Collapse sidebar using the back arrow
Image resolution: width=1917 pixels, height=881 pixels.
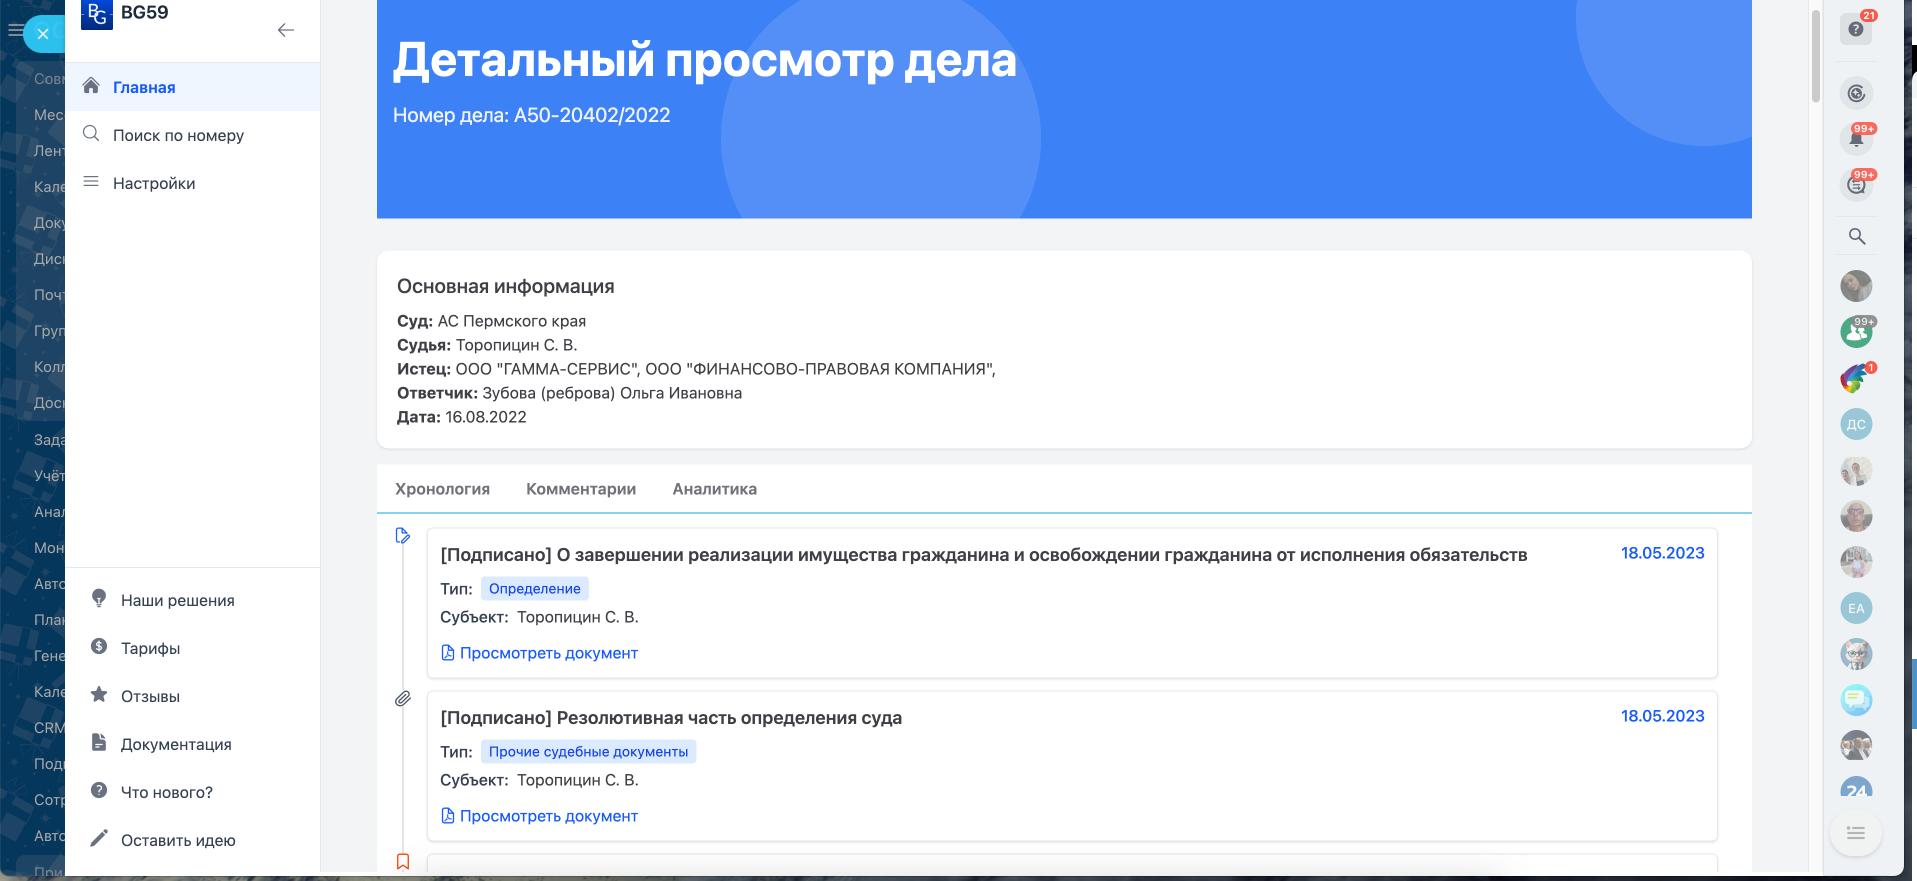point(286,30)
